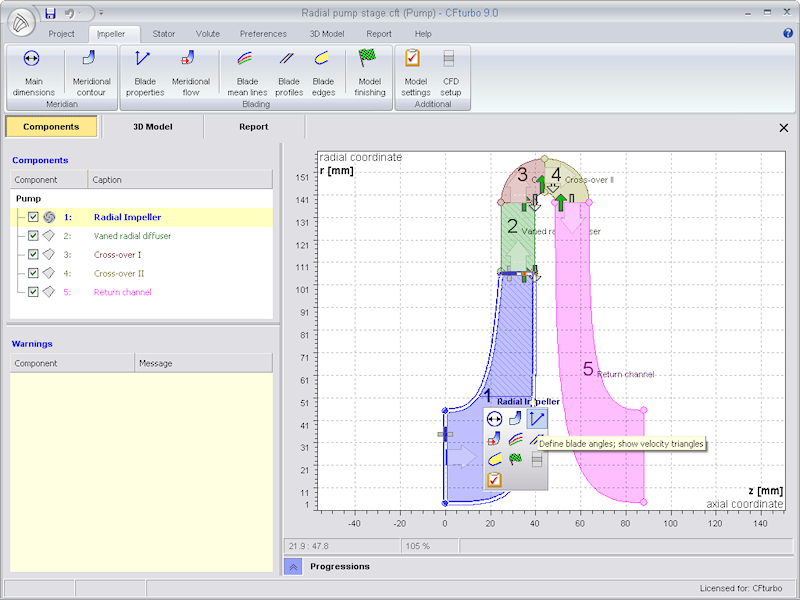Select Radial Impeller caption in tree
Screen dimensions: 800x600
point(128,217)
